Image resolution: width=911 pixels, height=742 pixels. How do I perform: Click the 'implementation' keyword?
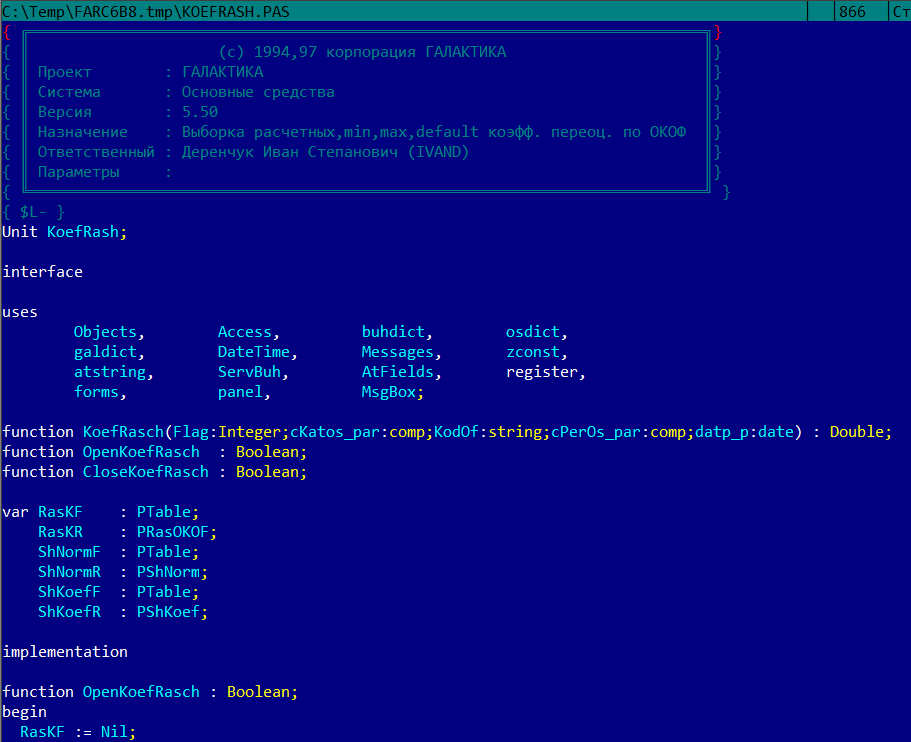(x=65, y=652)
